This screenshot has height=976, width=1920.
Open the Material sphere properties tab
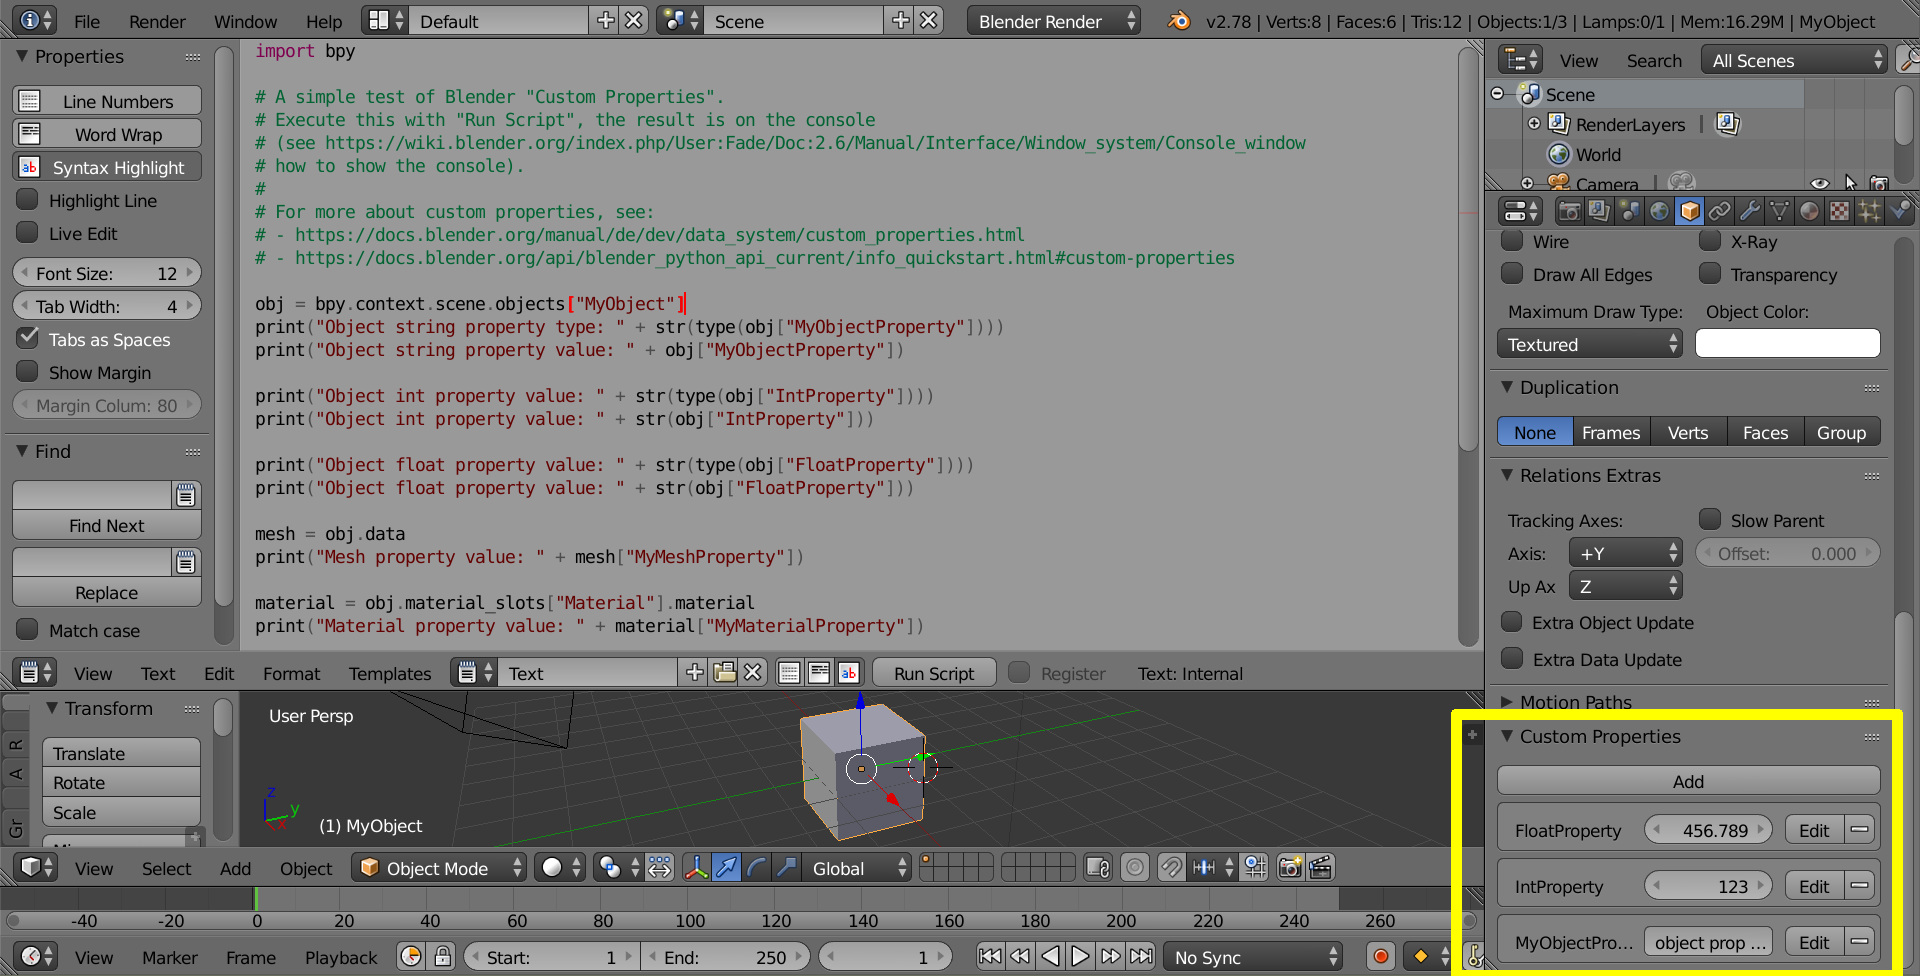coord(1809,211)
